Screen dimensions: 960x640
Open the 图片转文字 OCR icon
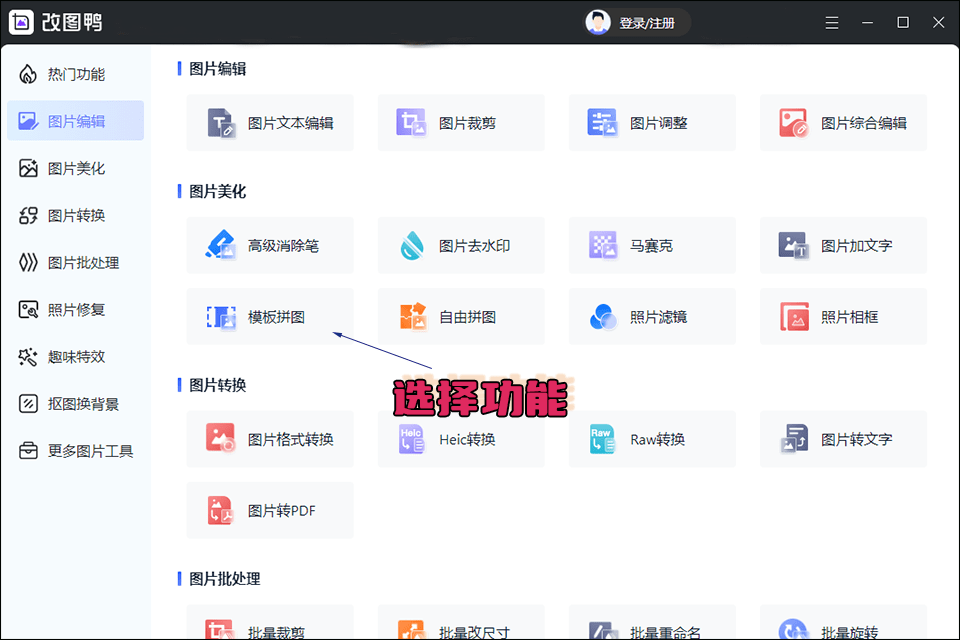coord(795,439)
